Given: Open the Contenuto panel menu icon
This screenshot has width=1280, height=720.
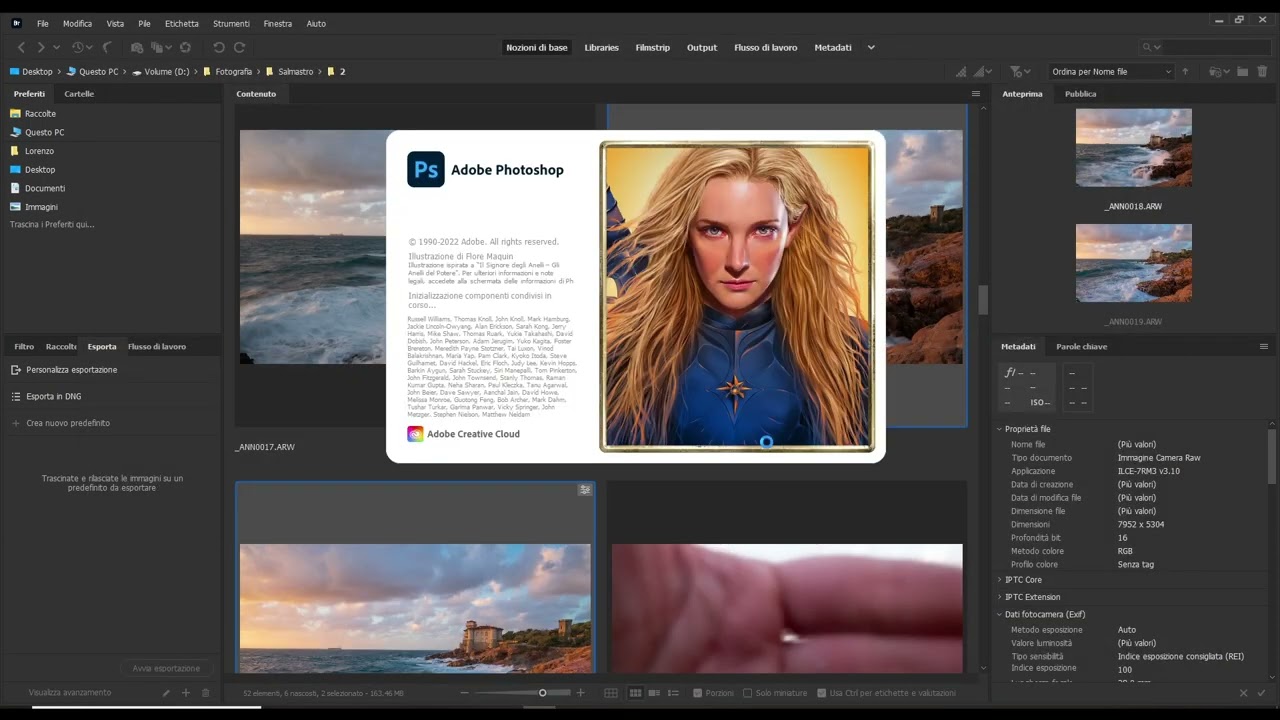Looking at the screenshot, I should click(976, 94).
